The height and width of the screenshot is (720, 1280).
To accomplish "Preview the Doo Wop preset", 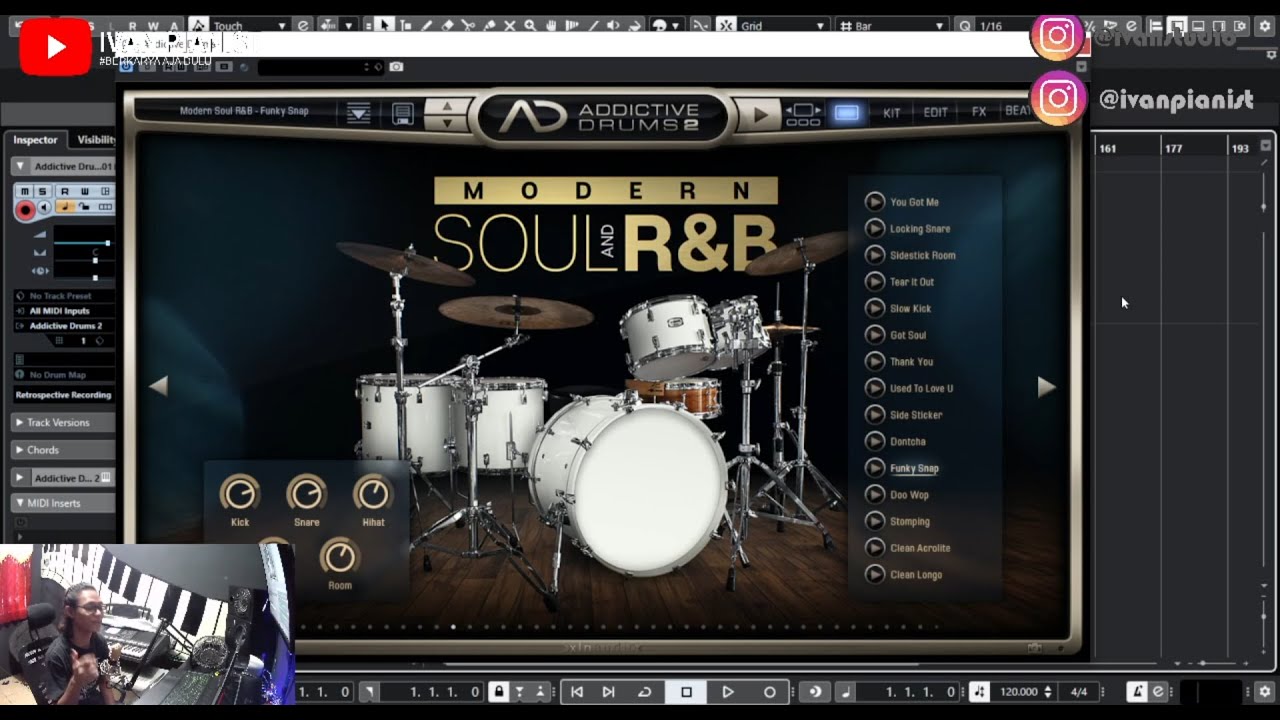I will (875, 495).
